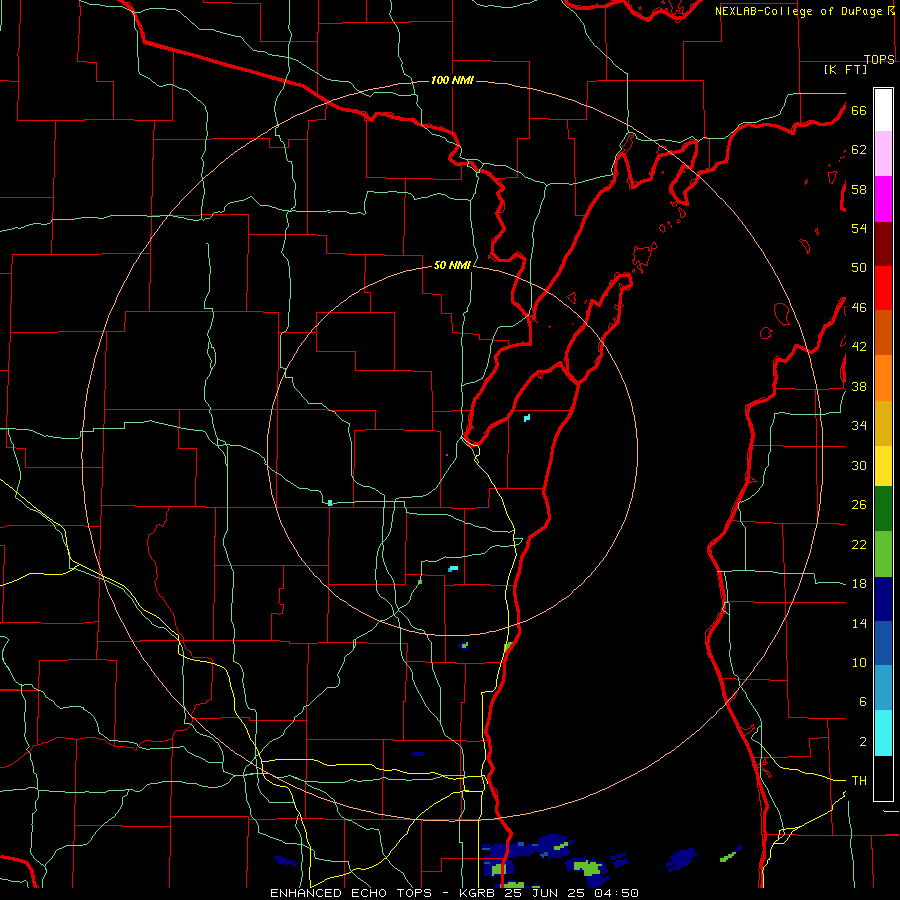This screenshot has width=900, height=900.
Task: Click the "46" legend value
Action: tap(859, 308)
